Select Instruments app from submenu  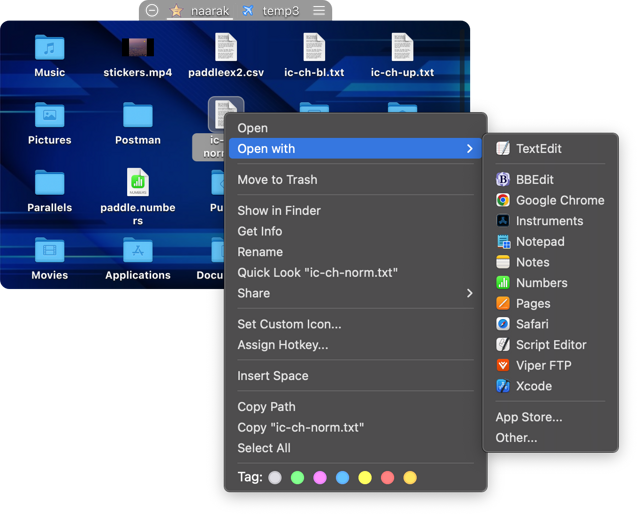[x=549, y=221]
